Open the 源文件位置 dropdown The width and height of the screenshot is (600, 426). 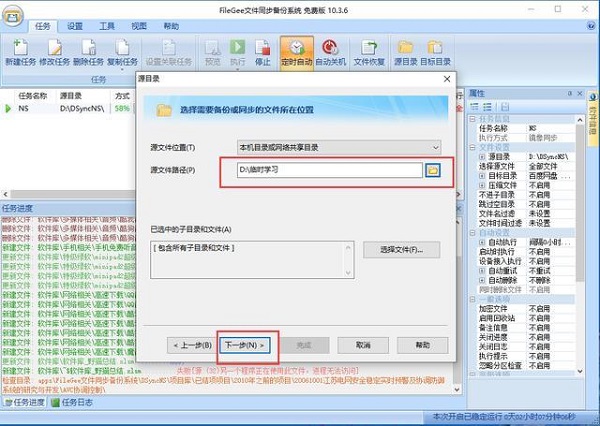point(339,147)
